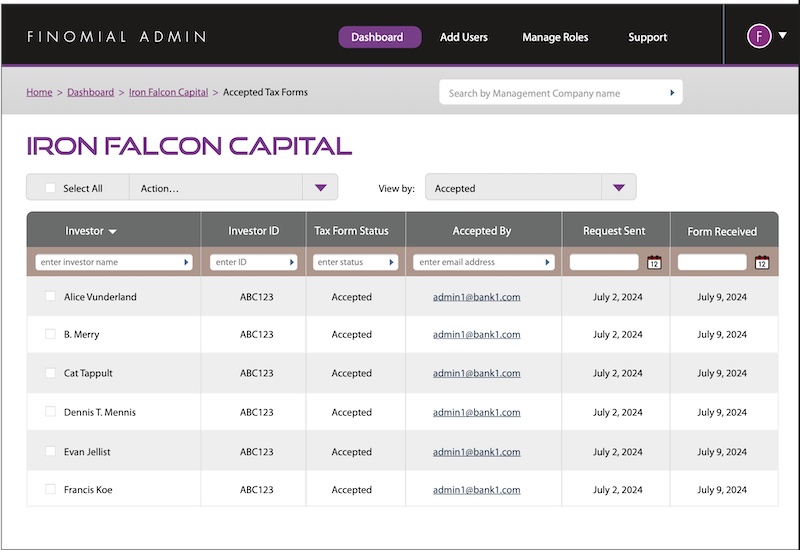Expand the user profile menu arrow

782,34
